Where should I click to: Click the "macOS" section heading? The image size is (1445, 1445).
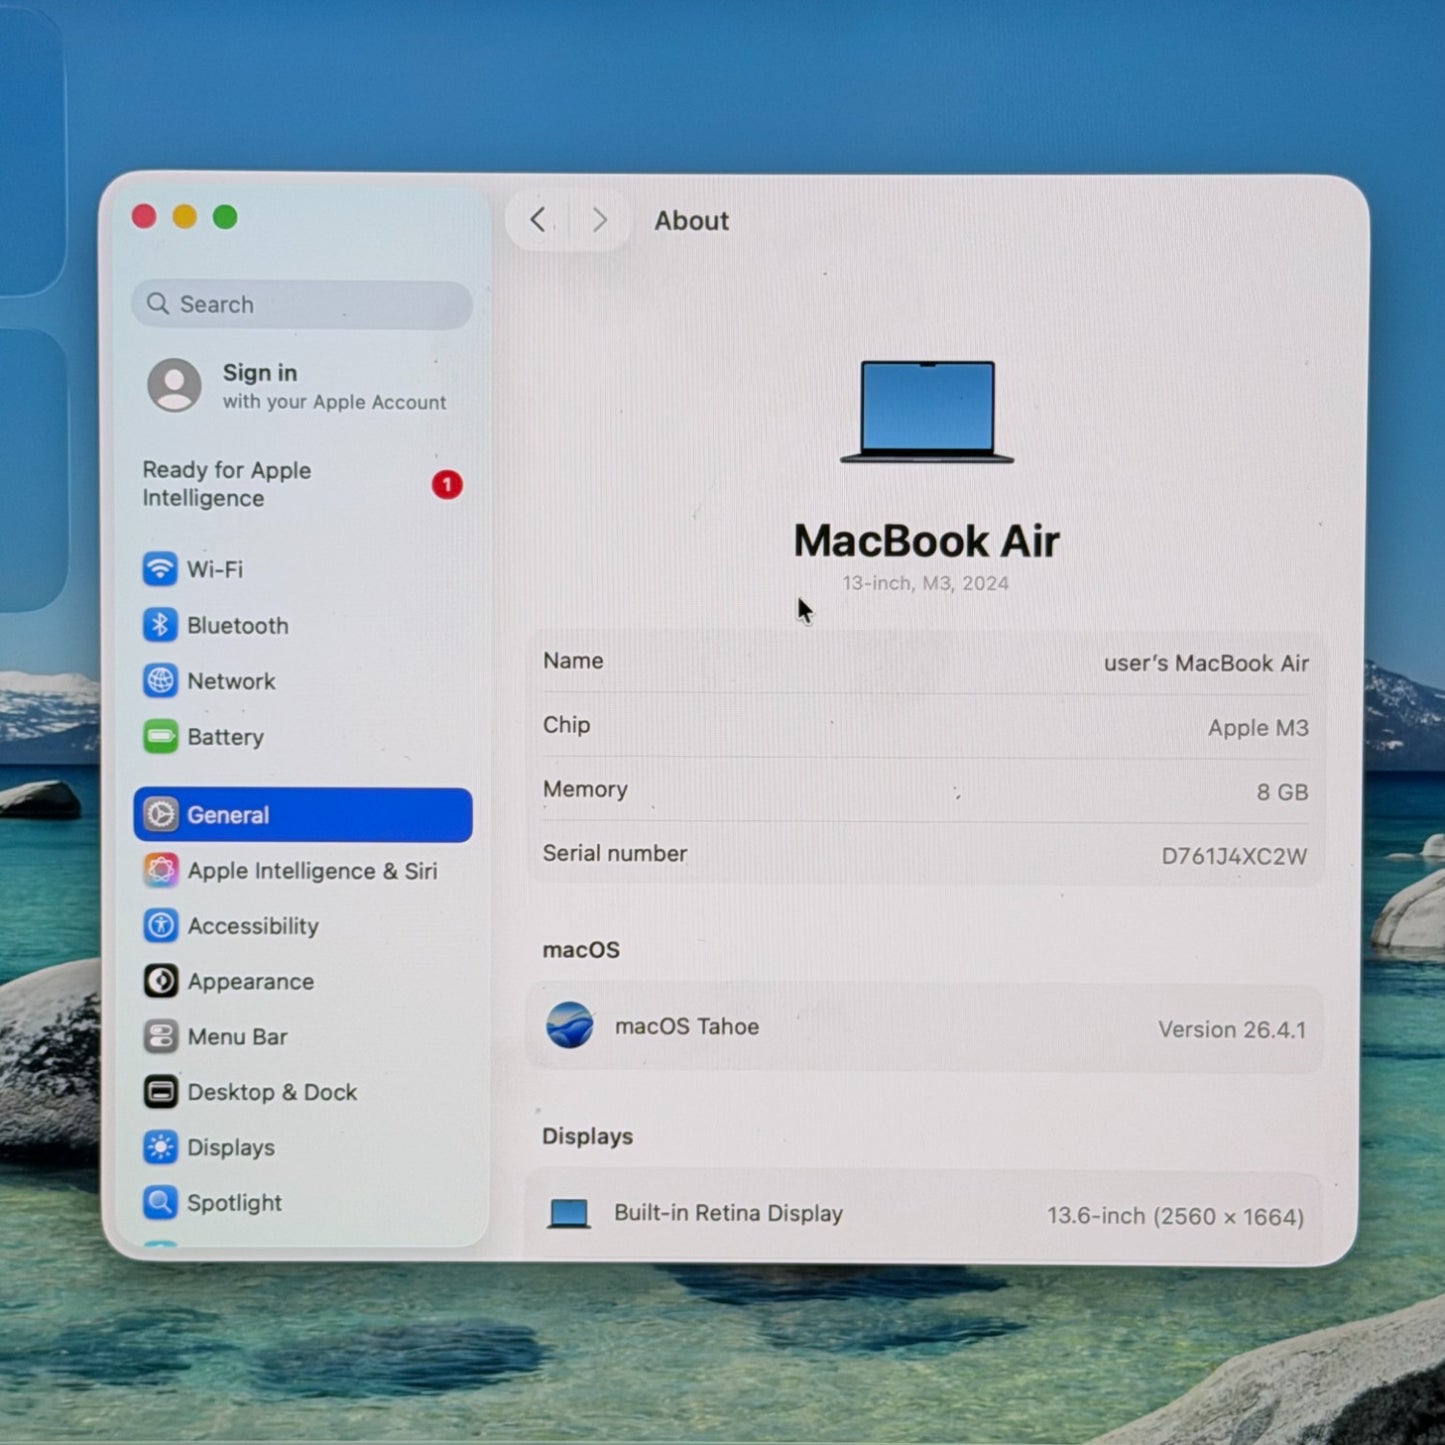pos(581,950)
